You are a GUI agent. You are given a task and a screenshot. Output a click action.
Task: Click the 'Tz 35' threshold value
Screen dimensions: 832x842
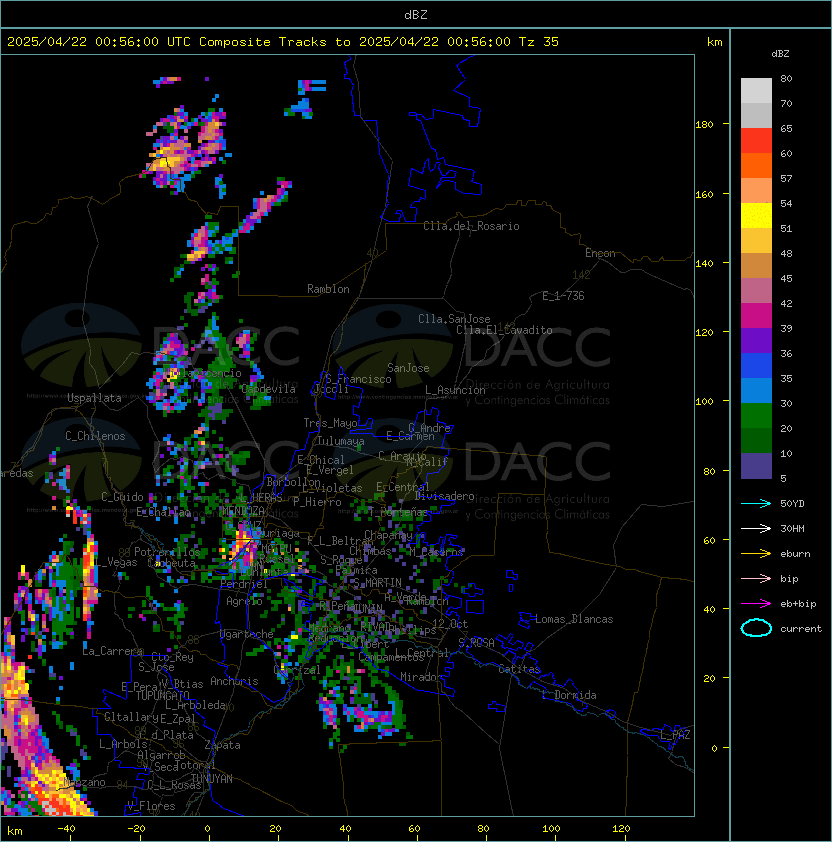tap(539, 42)
